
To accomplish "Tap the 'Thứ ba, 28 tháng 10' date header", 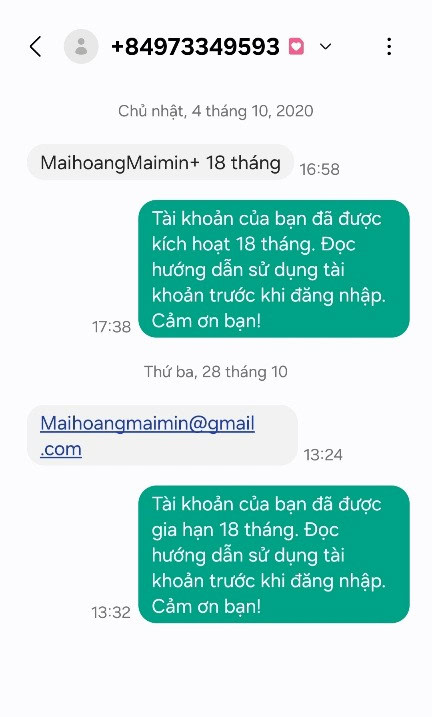I will [x=216, y=371].
